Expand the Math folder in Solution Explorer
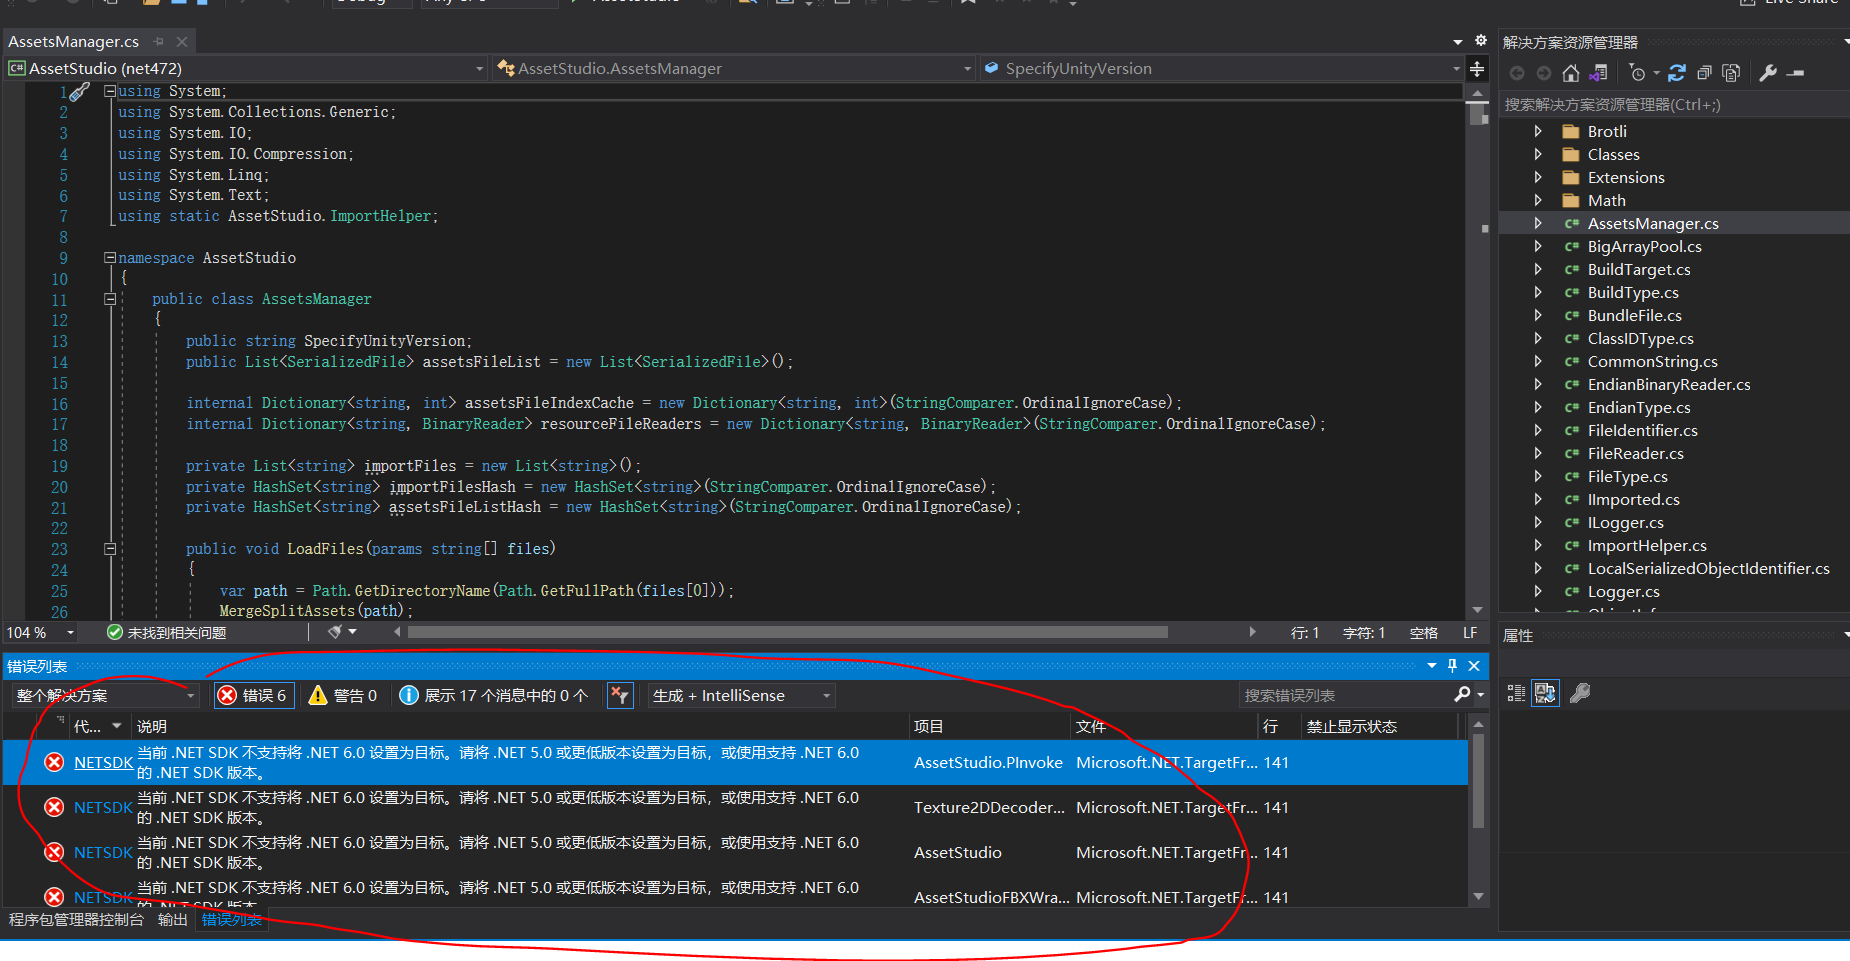Viewport: 1850px width, 961px height. 1538,200
